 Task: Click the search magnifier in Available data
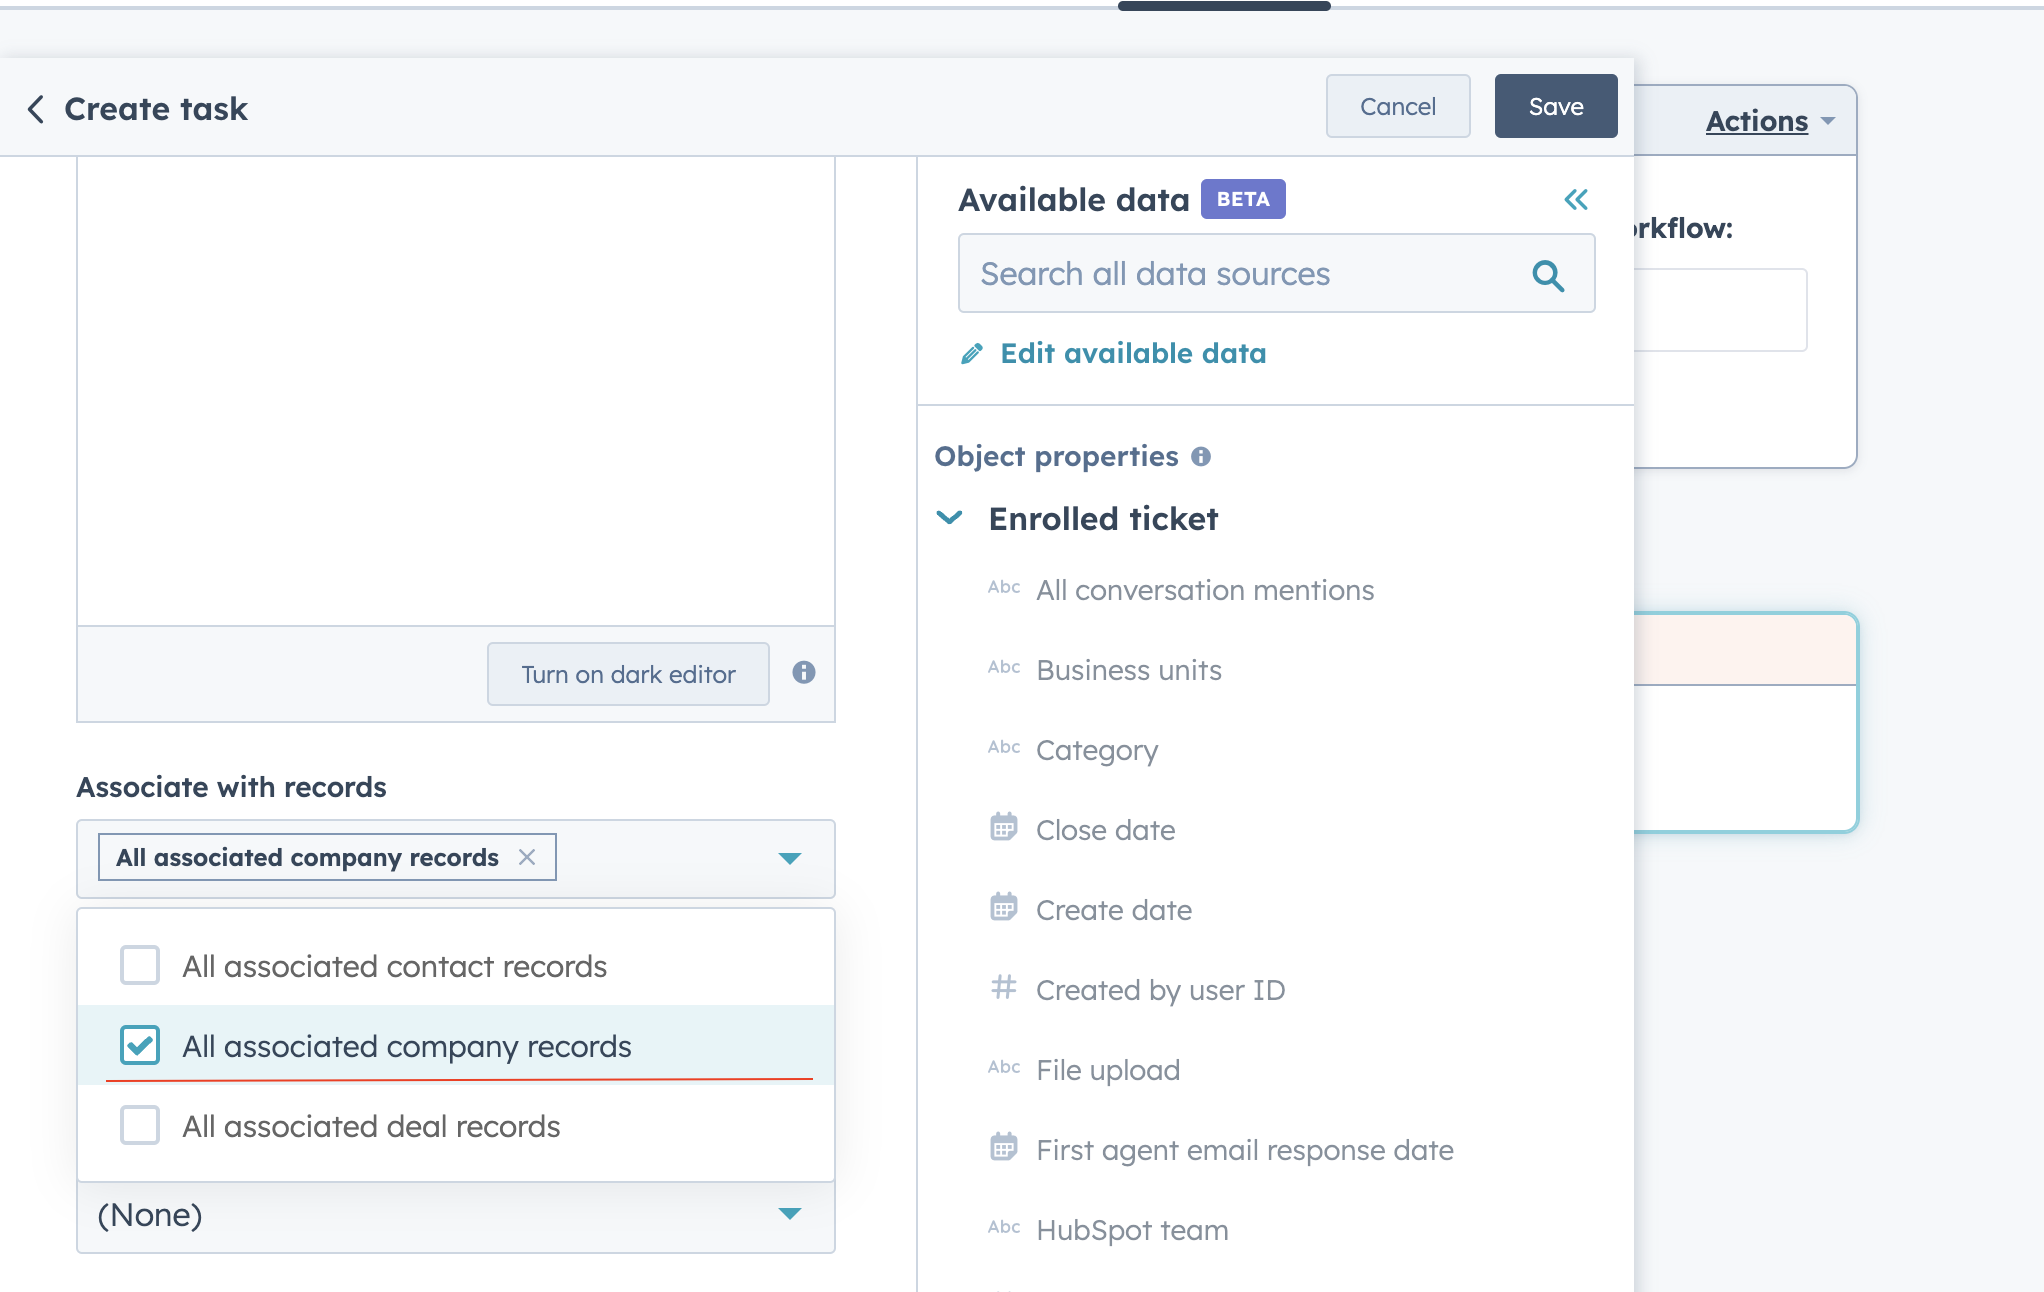click(1548, 274)
